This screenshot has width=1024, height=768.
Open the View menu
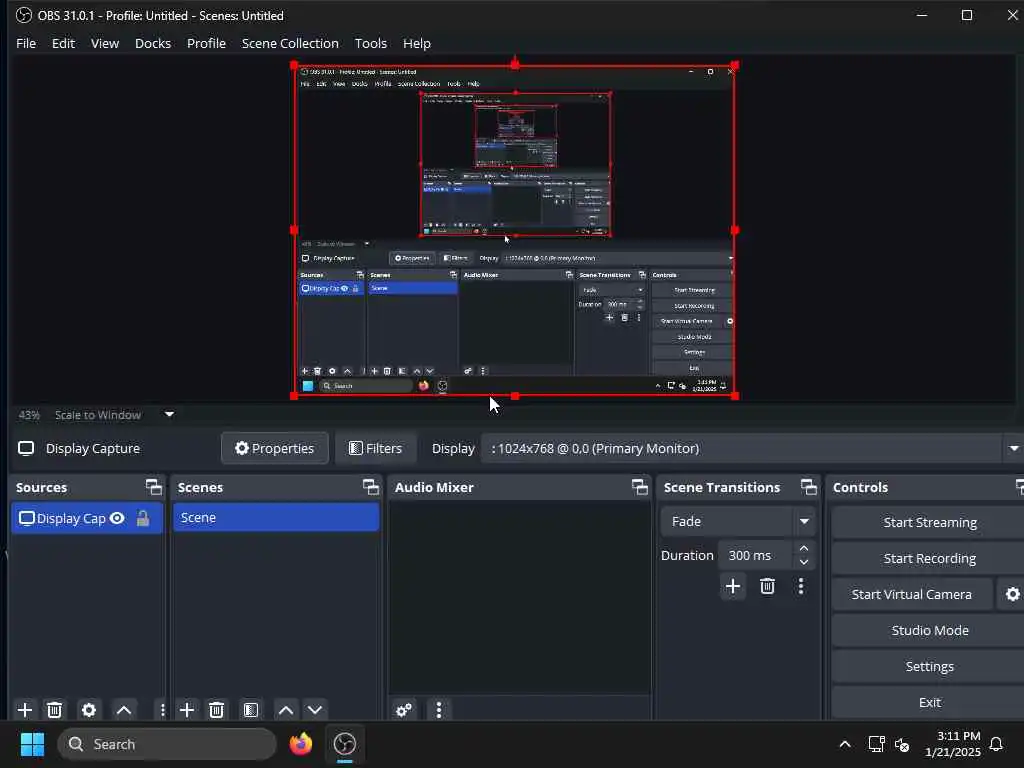pyautogui.click(x=104, y=43)
